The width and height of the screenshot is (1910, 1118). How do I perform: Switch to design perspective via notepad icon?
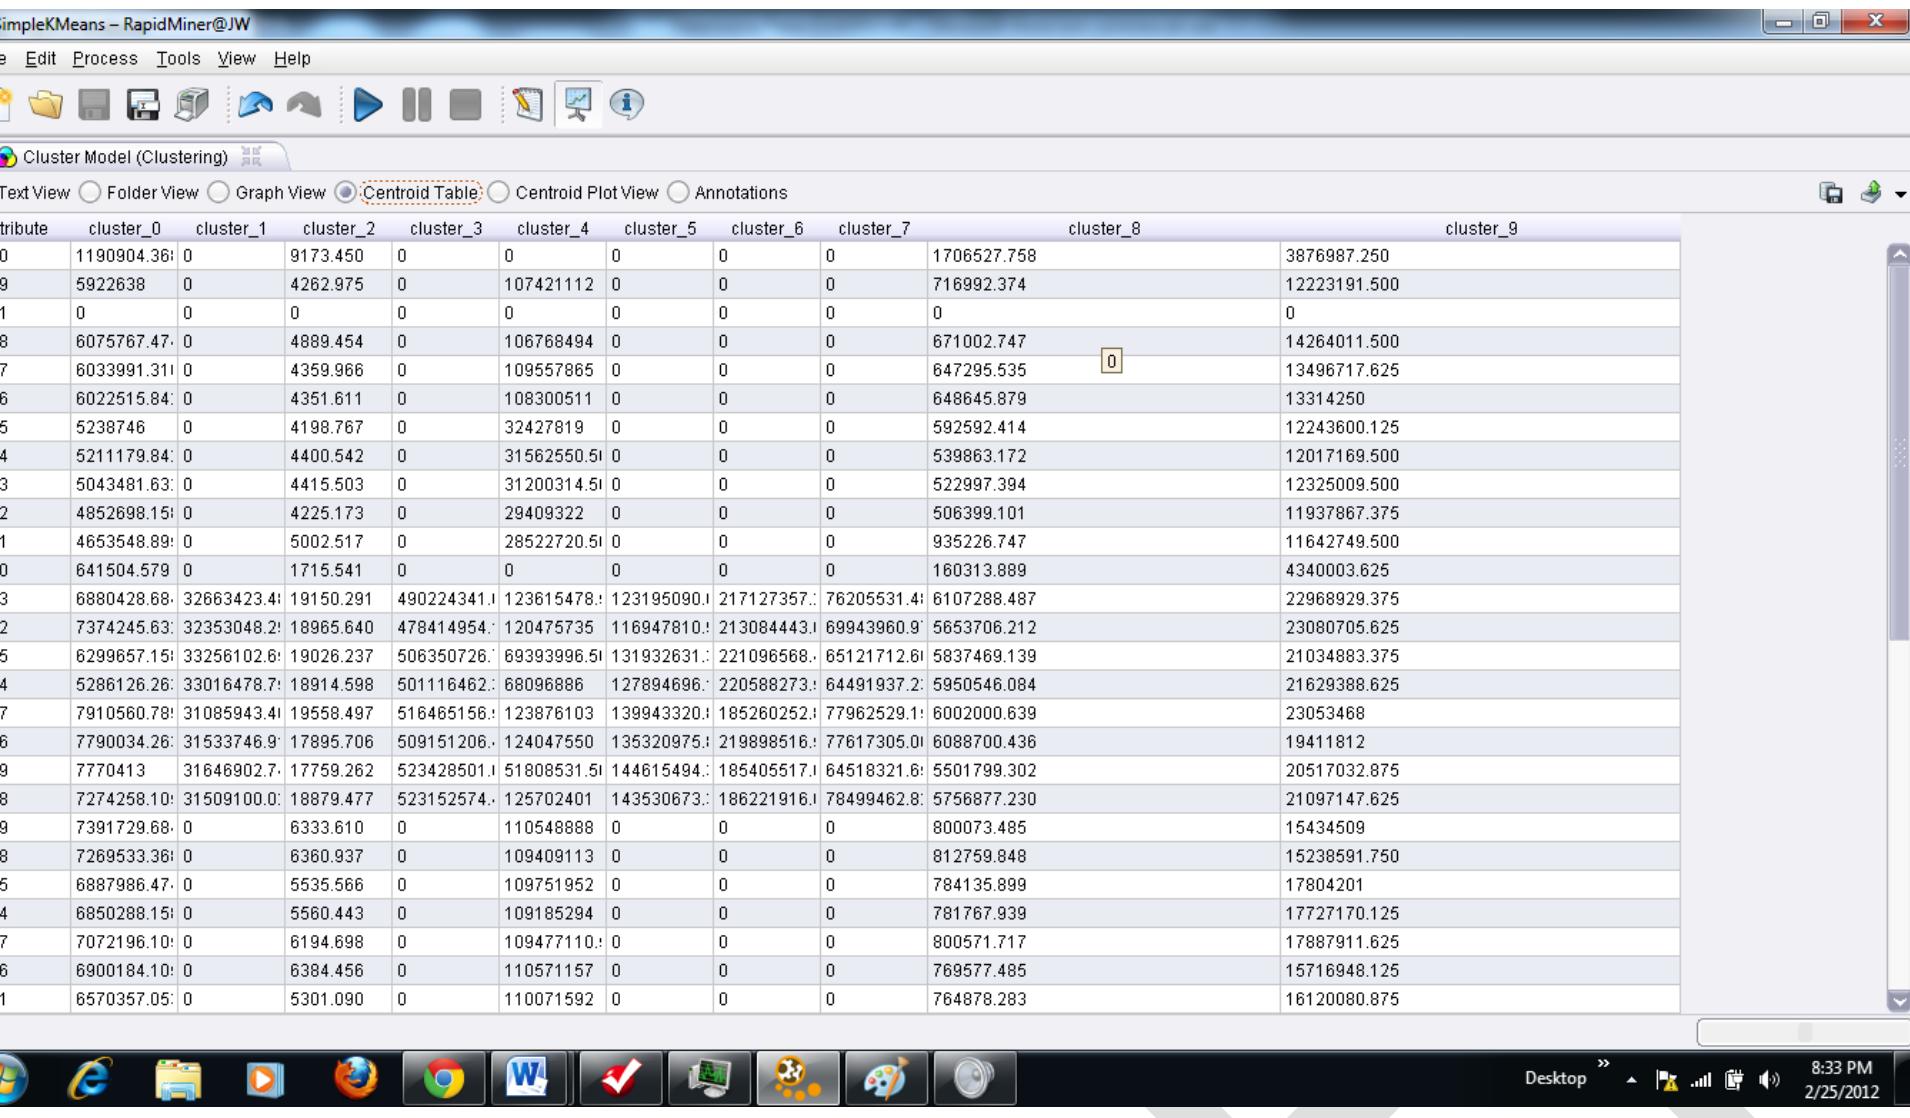(527, 104)
